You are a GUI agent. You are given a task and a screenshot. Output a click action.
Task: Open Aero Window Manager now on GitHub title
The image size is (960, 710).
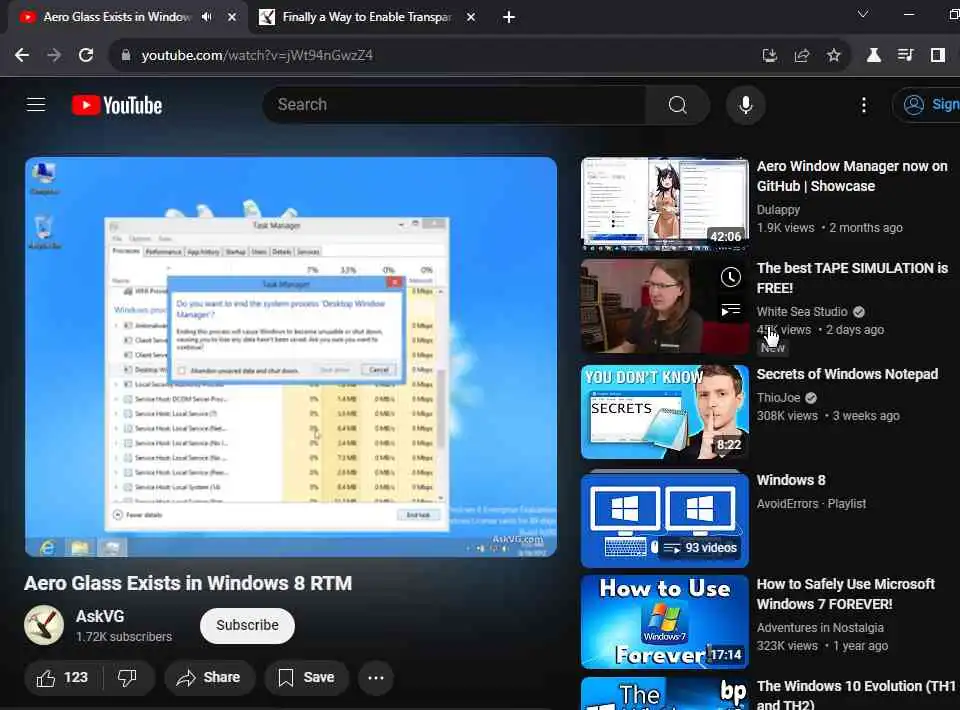(x=852, y=176)
